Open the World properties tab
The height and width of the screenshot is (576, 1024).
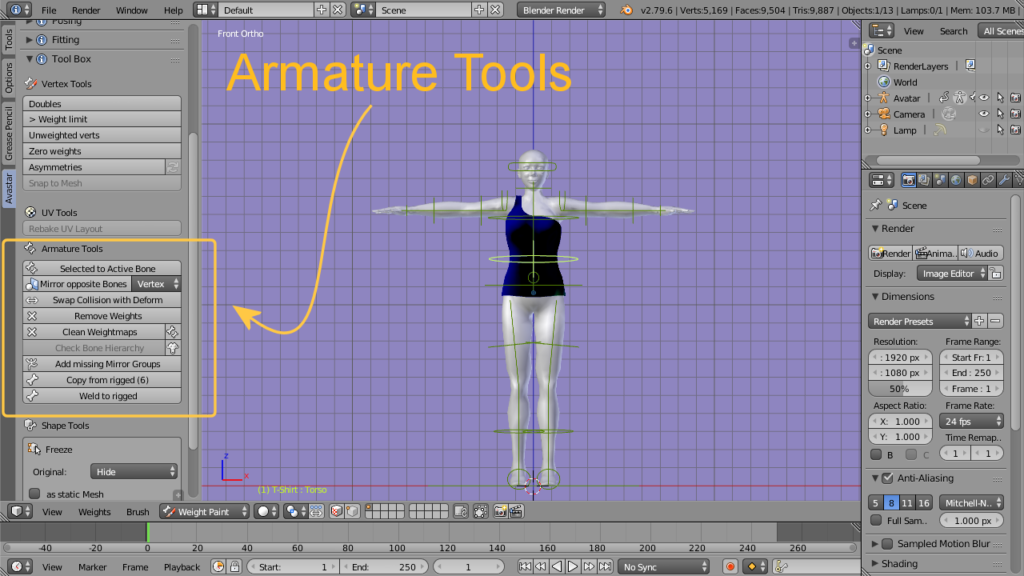click(x=957, y=181)
